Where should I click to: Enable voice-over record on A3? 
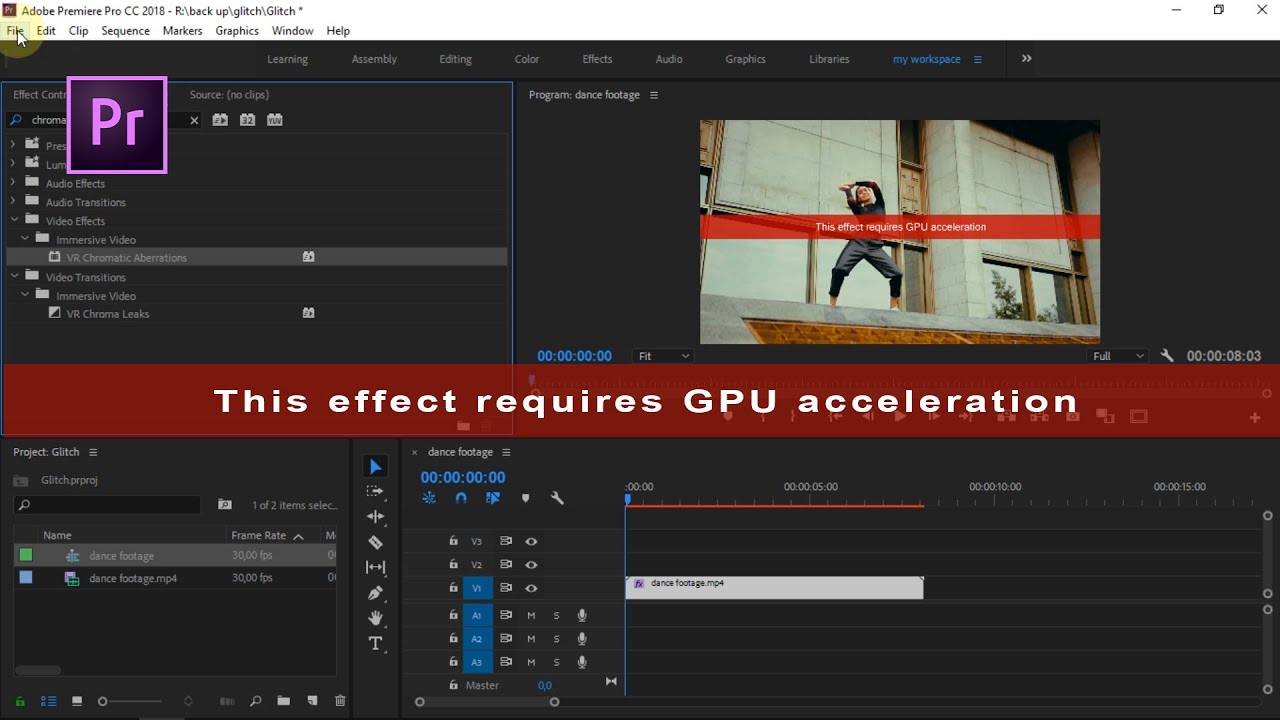(x=582, y=662)
